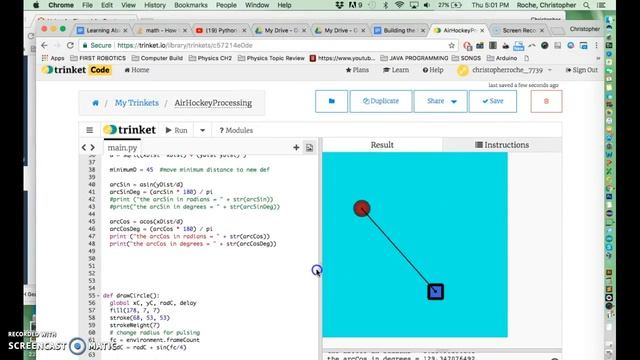The image size is (640, 360).
Task: Switch to the Result tab
Action: click(x=382, y=145)
